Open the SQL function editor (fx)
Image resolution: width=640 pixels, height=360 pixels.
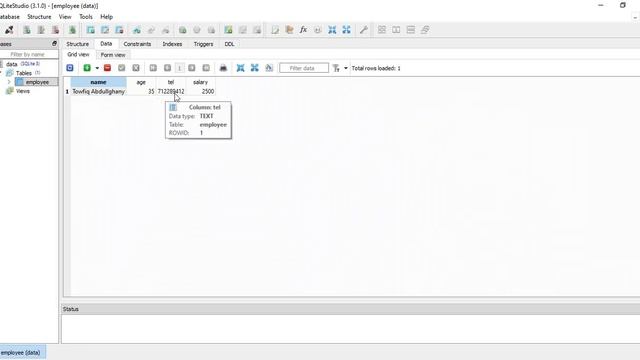pos(303,30)
